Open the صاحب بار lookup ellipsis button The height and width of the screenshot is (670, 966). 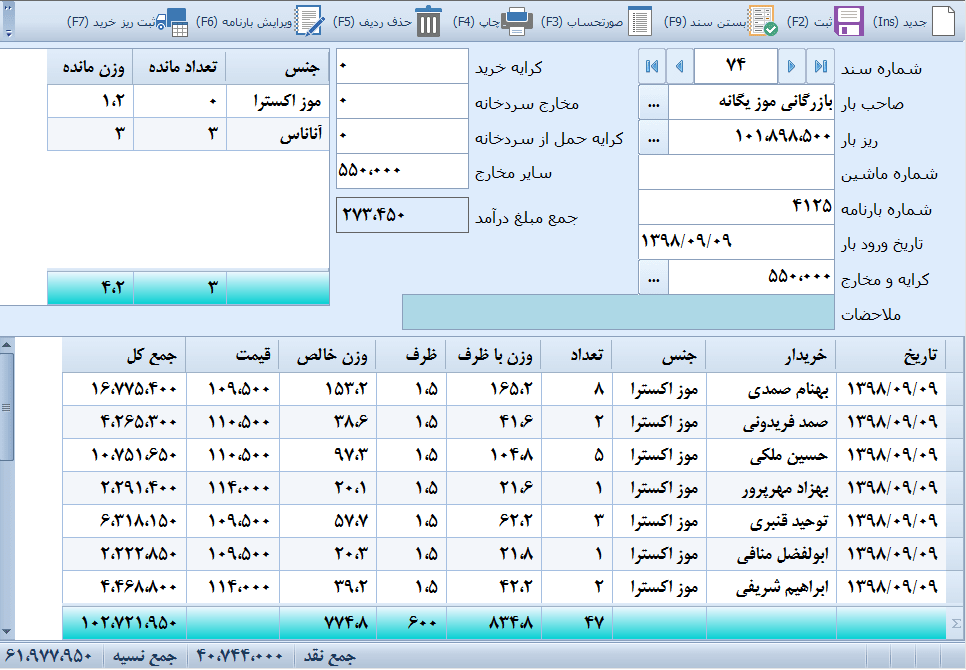click(x=653, y=102)
